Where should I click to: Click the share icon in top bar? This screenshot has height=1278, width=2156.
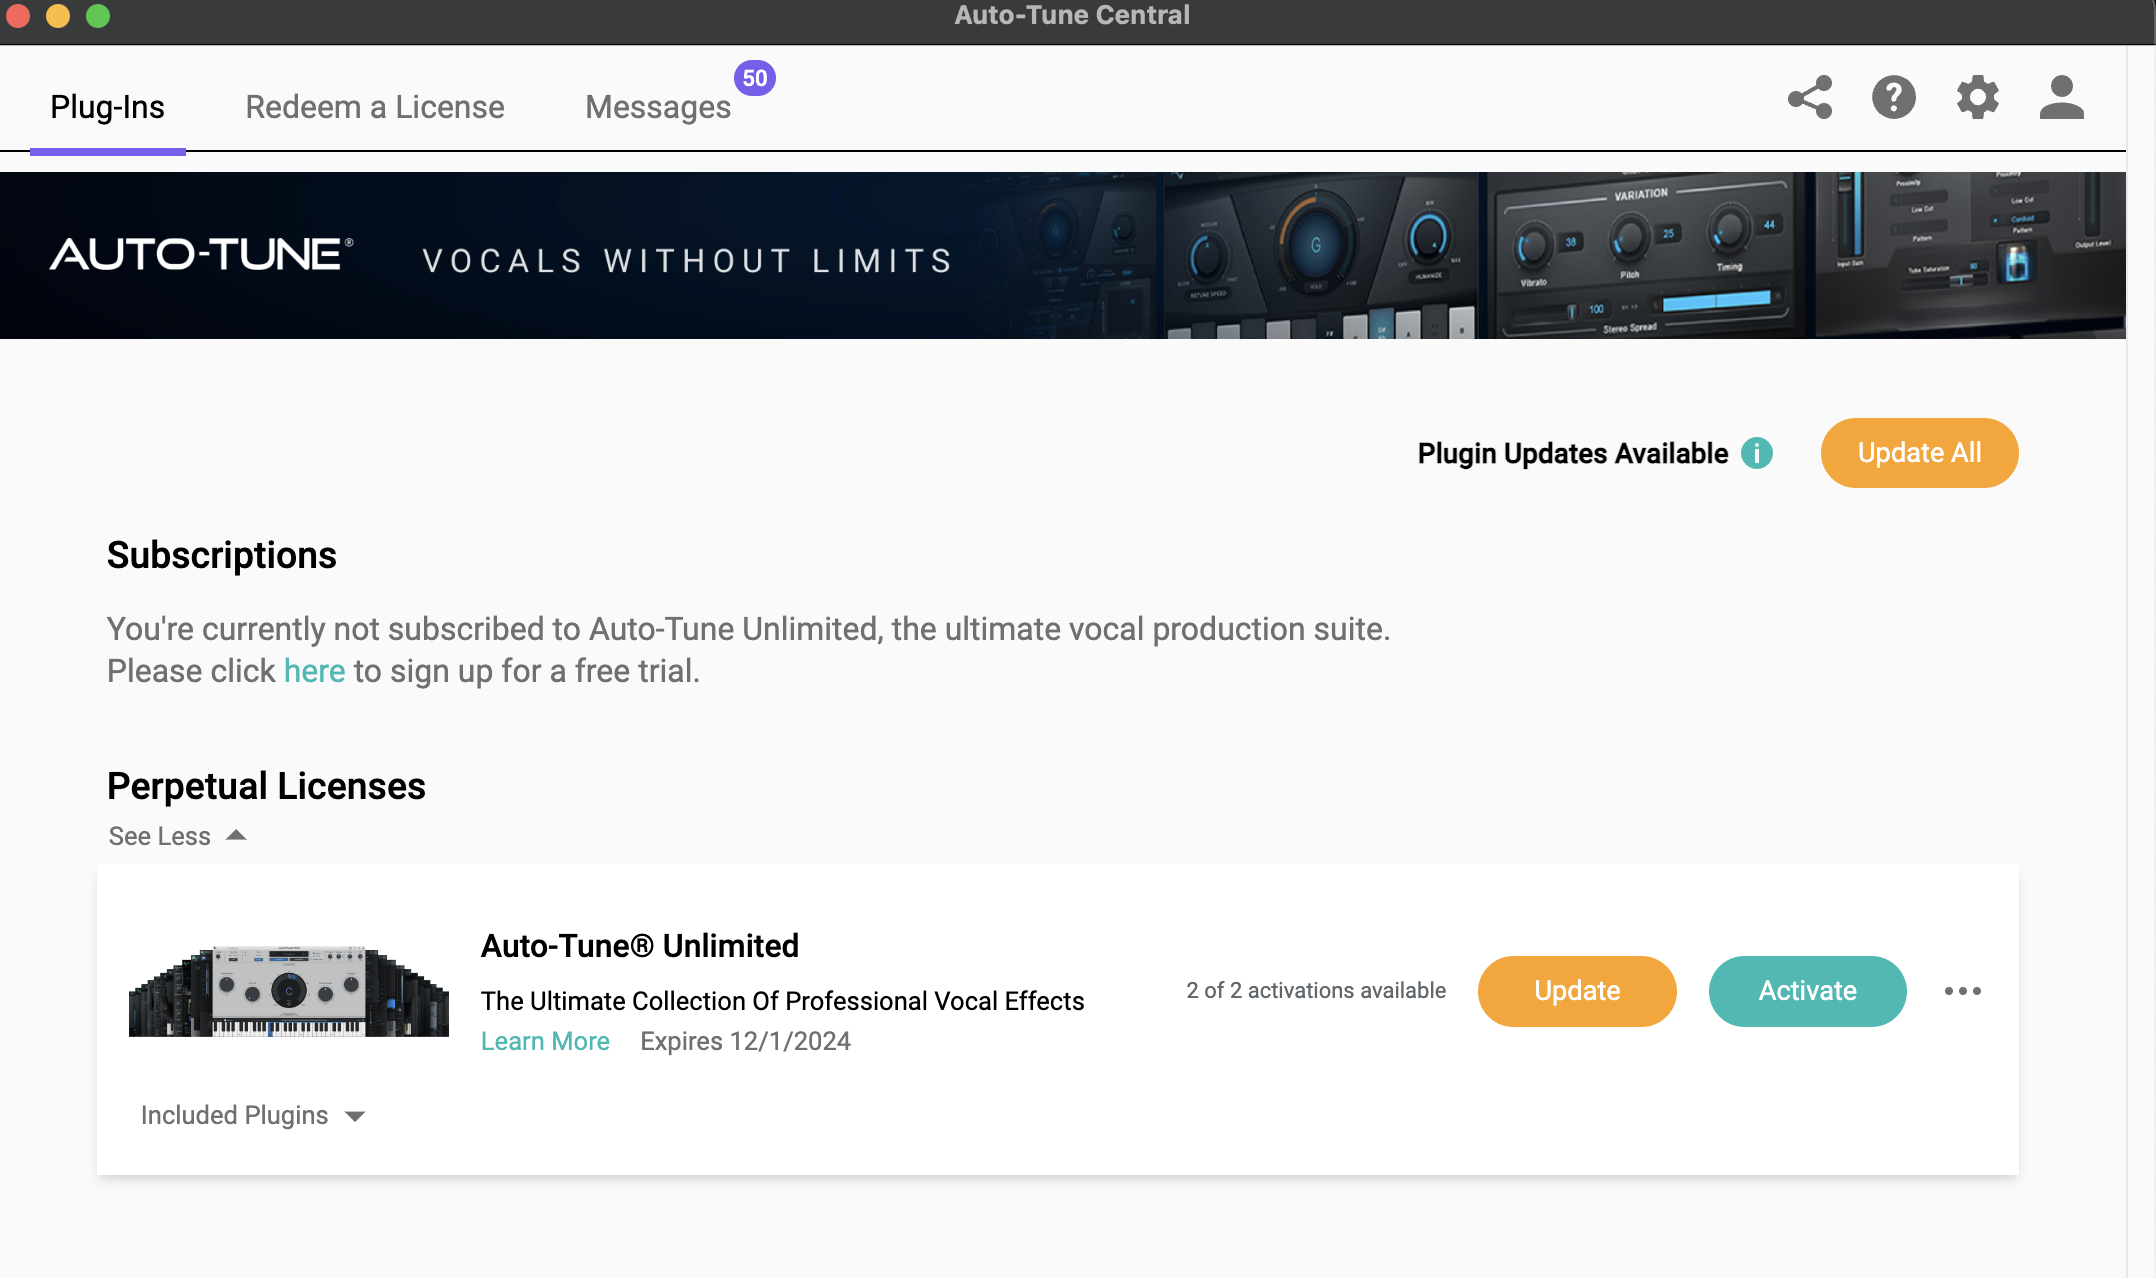point(1810,98)
